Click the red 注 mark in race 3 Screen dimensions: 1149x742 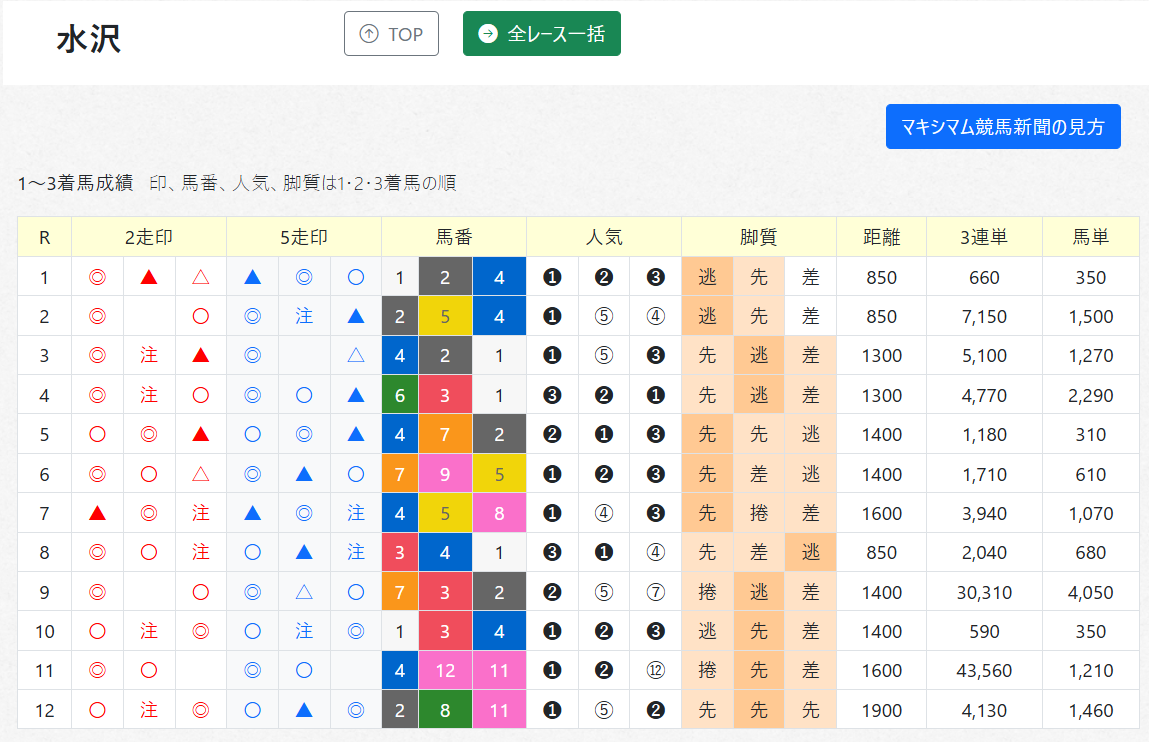[149, 355]
